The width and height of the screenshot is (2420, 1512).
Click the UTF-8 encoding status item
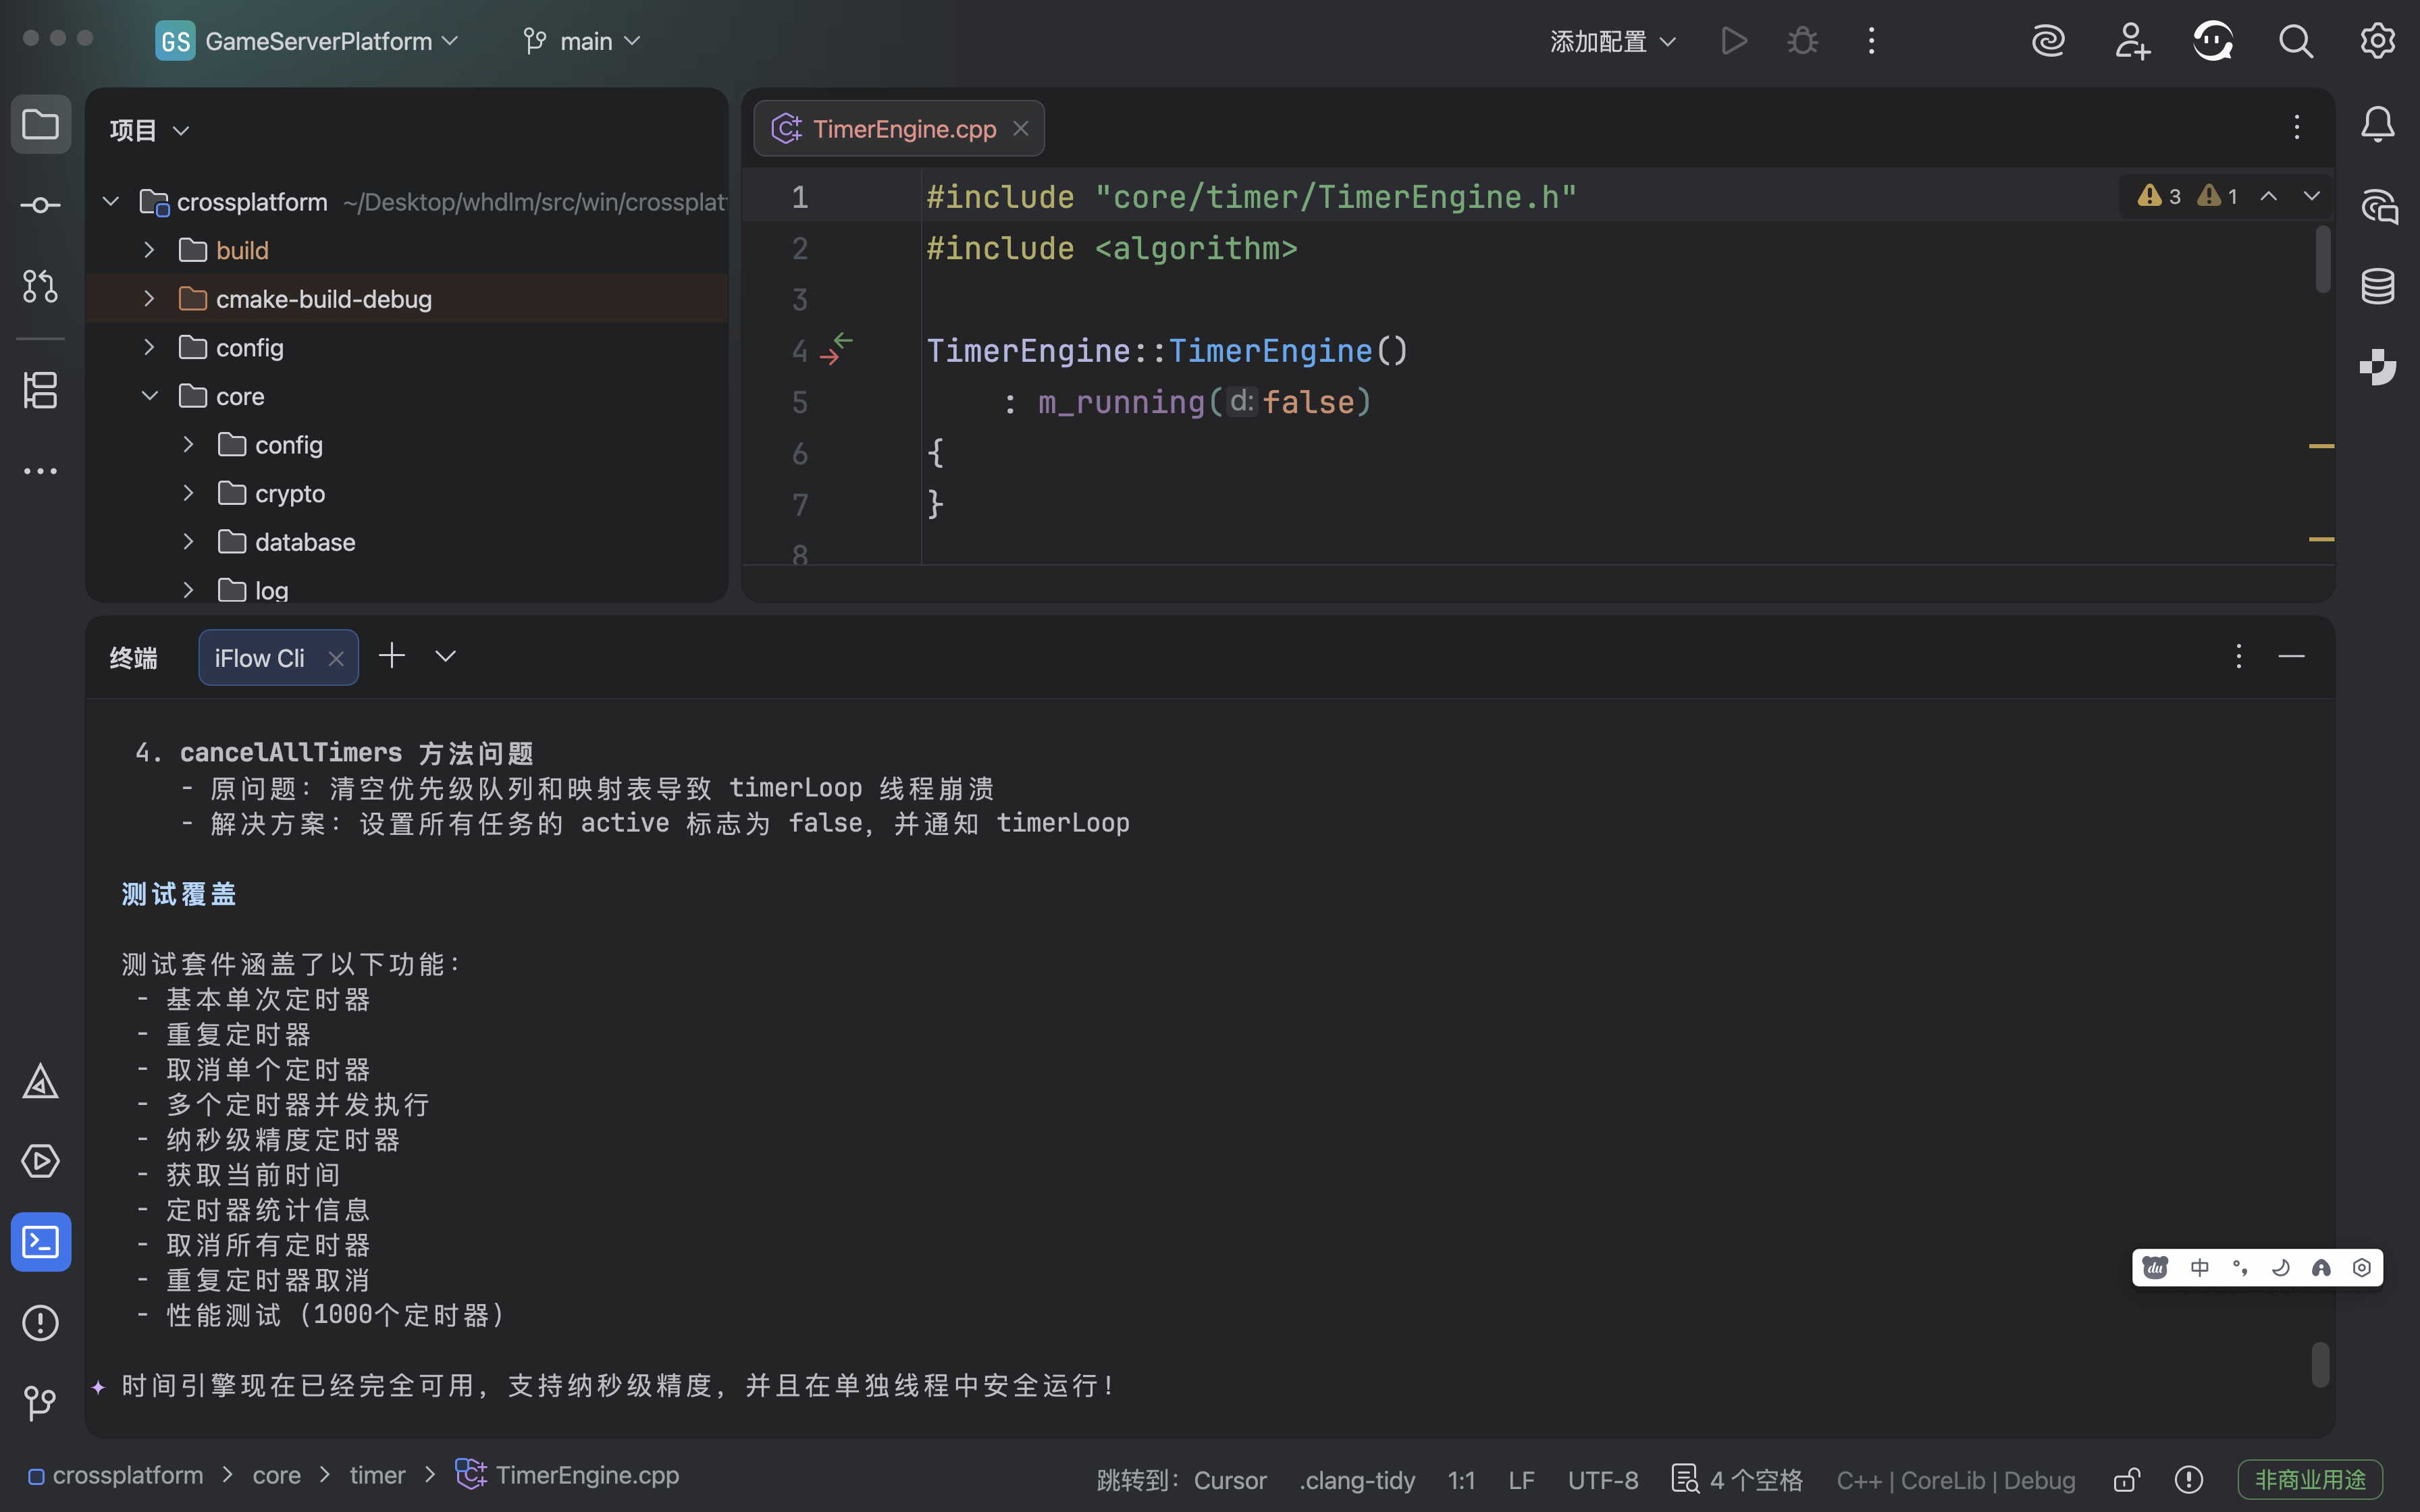1602,1479
